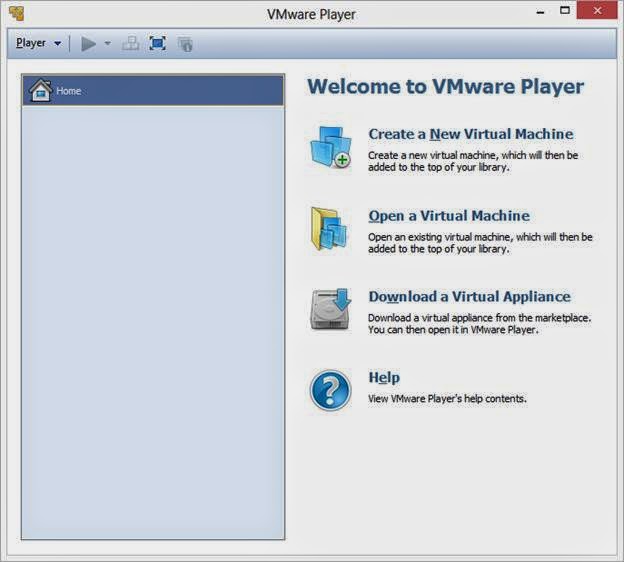
Task: Open a Virtual Machine link
Action: (449, 216)
